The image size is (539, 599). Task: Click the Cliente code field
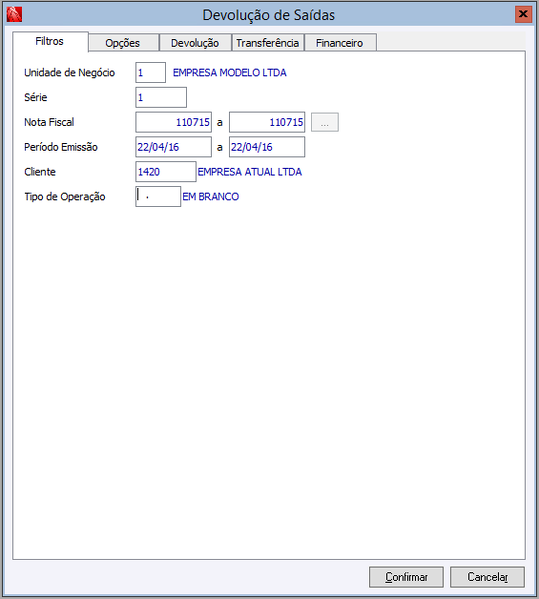pyautogui.click(x=166, y=172)
